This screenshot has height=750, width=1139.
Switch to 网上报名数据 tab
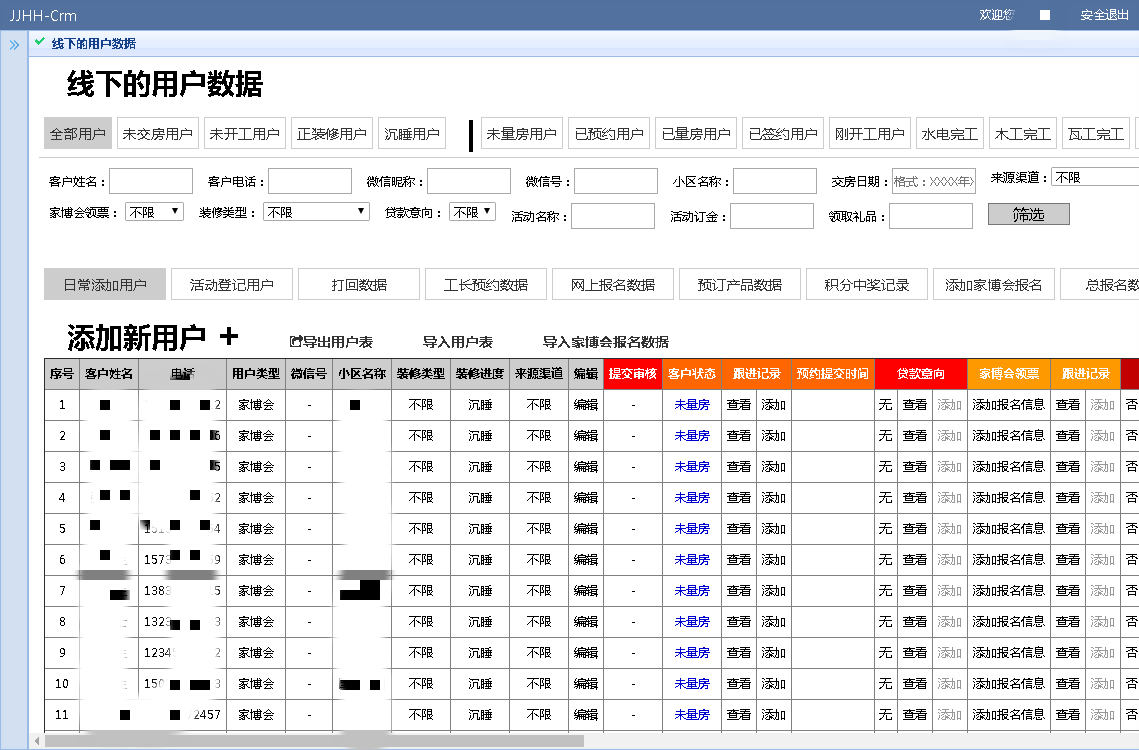[612, 284]
